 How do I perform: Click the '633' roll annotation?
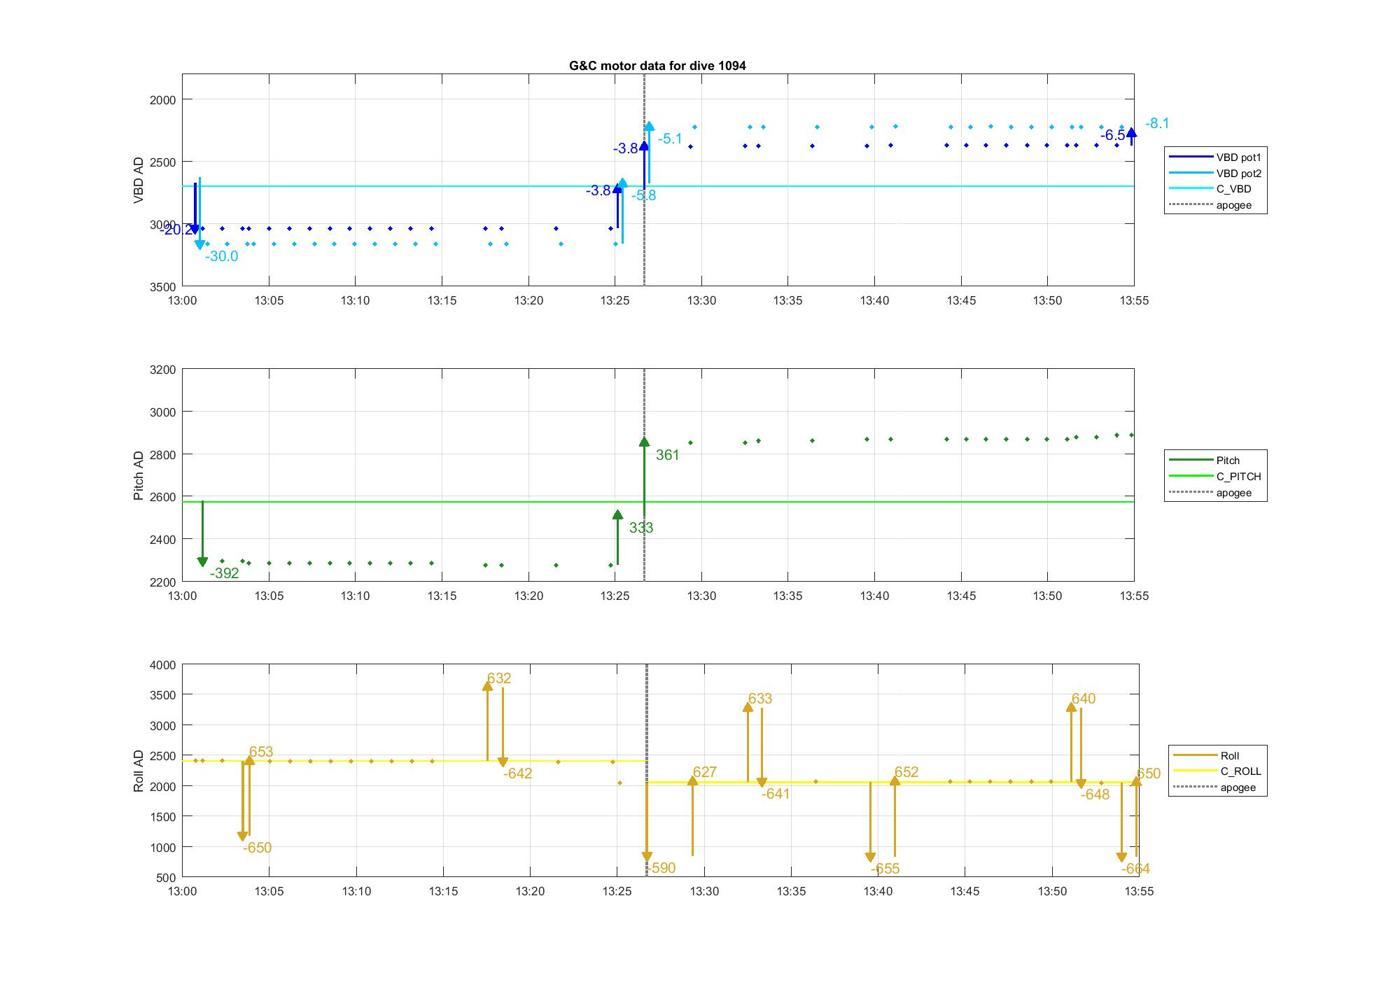pos(760,699)
